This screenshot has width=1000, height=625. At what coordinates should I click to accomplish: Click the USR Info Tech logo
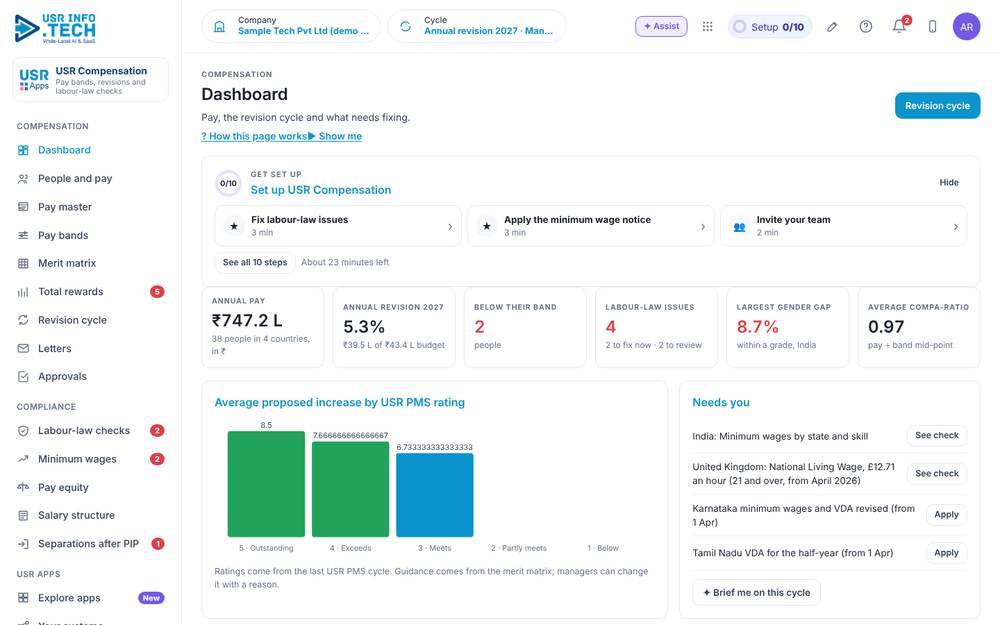click(55, 28)
